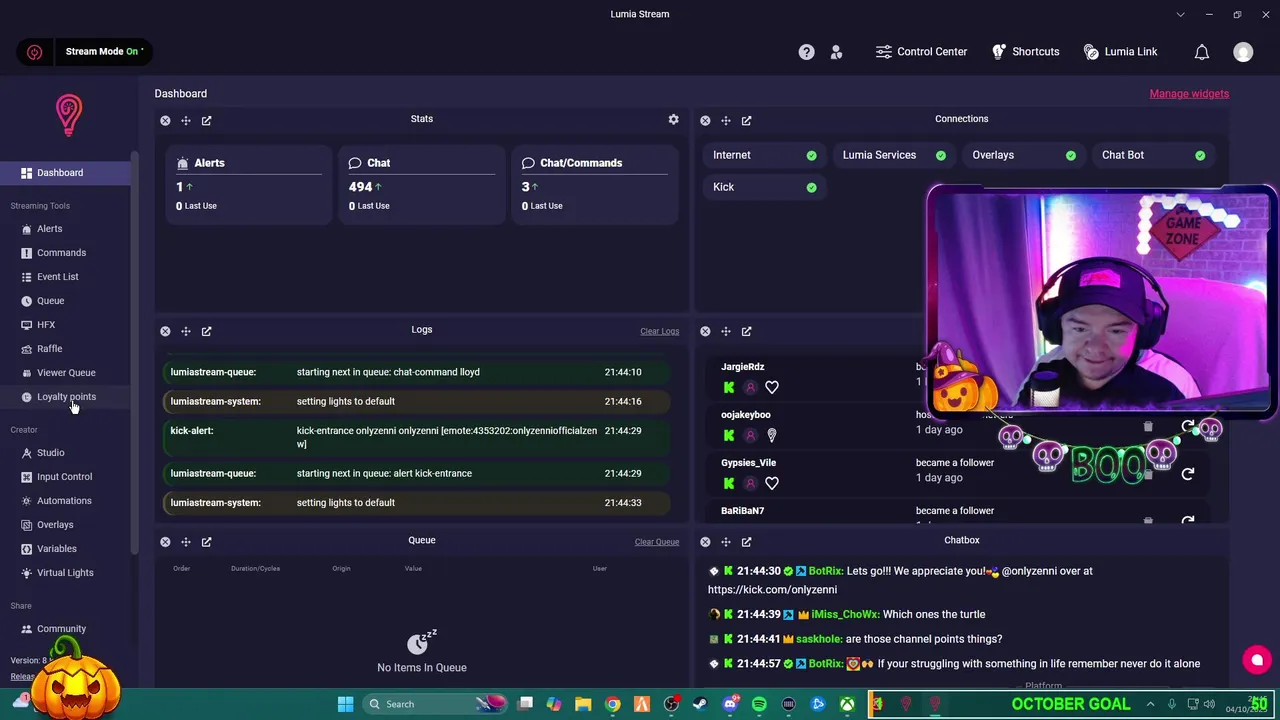Pop out the Logs widget
Image resolution: width=1280 pixels, height=720 pixels.
[x=206, y=331]
